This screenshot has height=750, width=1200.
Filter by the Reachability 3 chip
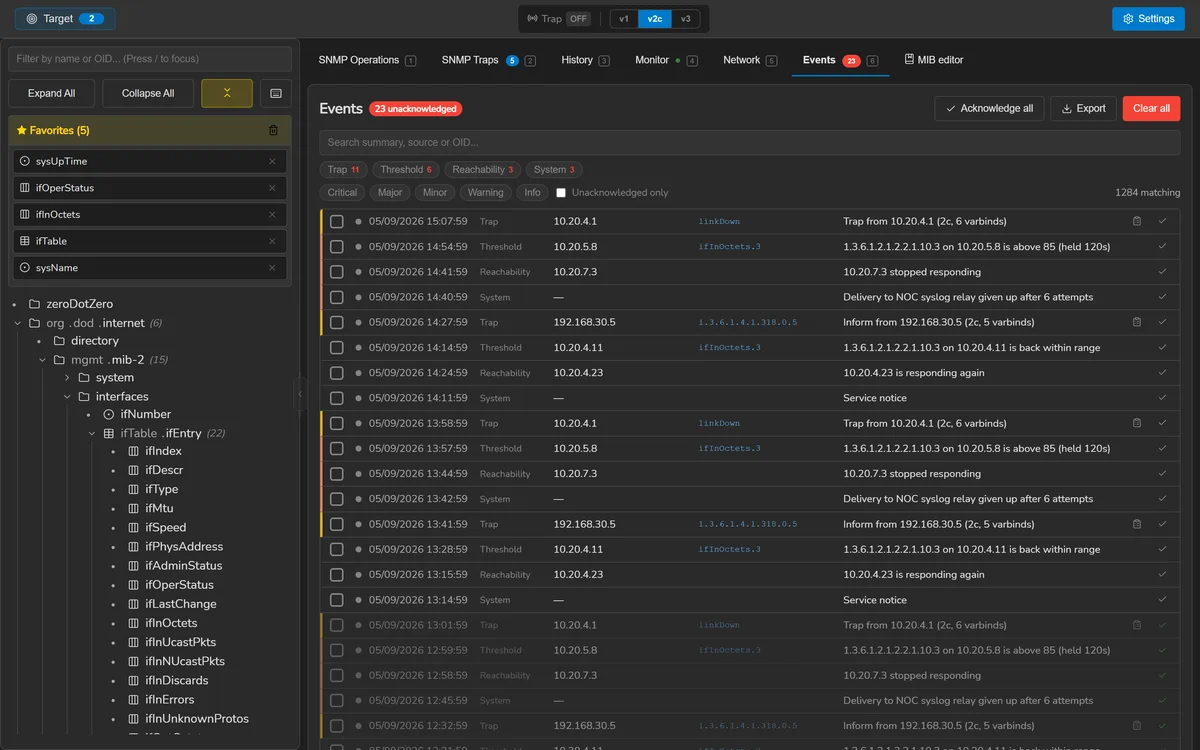click(x=483, y=169)
